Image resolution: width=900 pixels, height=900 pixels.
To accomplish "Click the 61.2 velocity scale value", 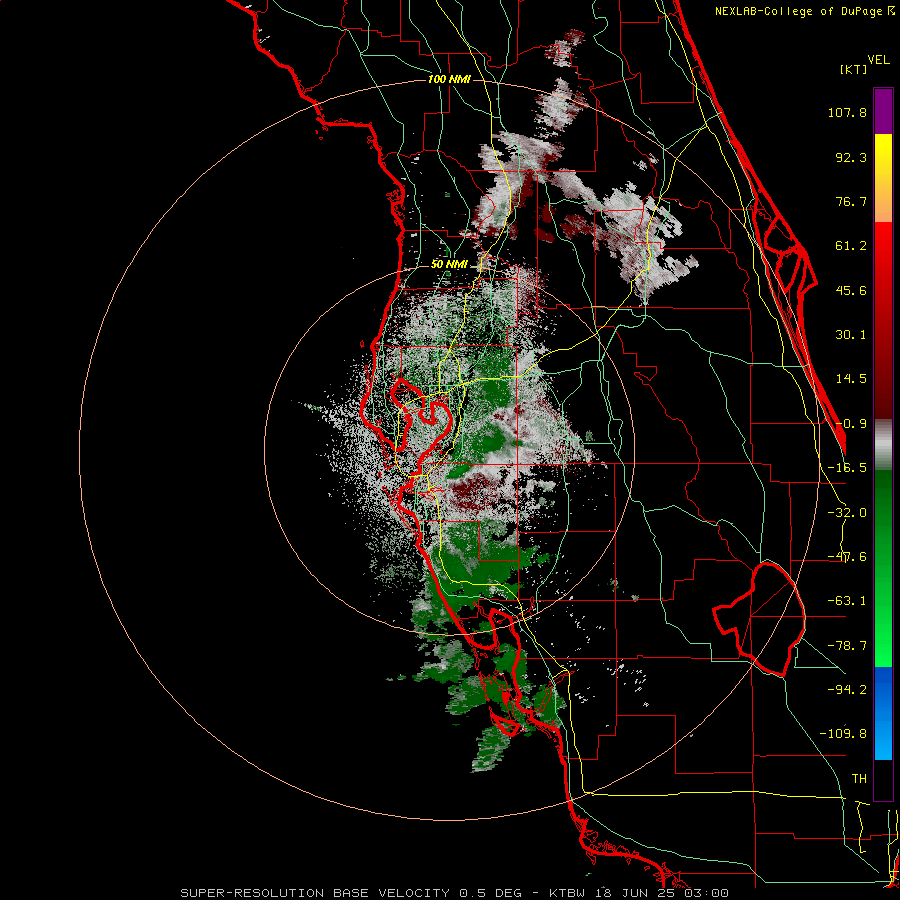I will [851, 246].
